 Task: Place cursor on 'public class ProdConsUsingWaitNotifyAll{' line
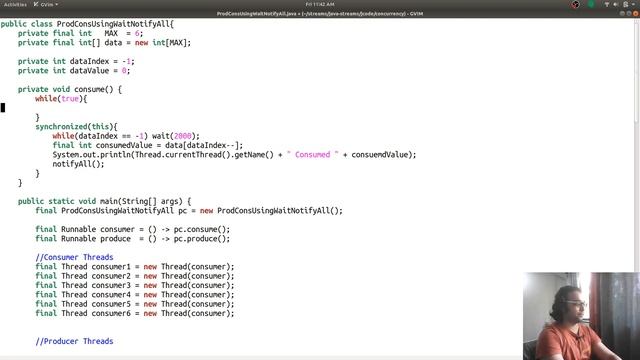(x=87, y=24)
